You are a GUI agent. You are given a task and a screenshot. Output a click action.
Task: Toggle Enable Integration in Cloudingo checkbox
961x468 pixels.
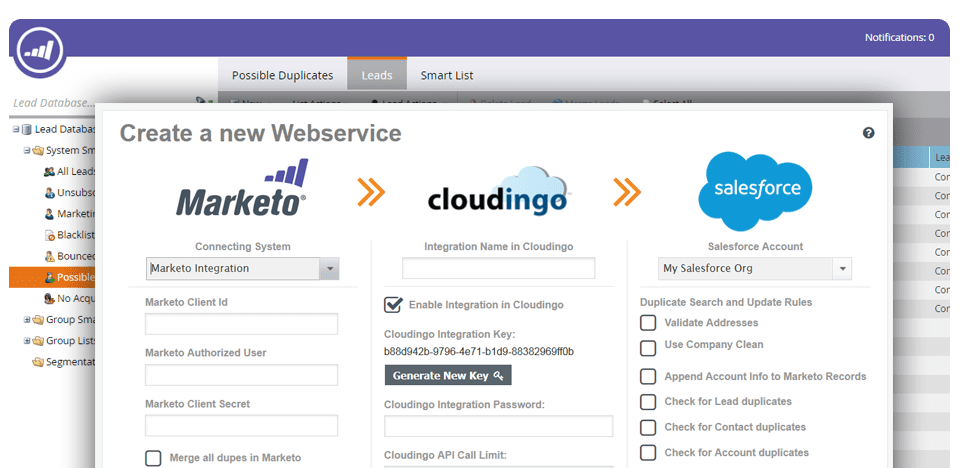[x=393, y=304]
